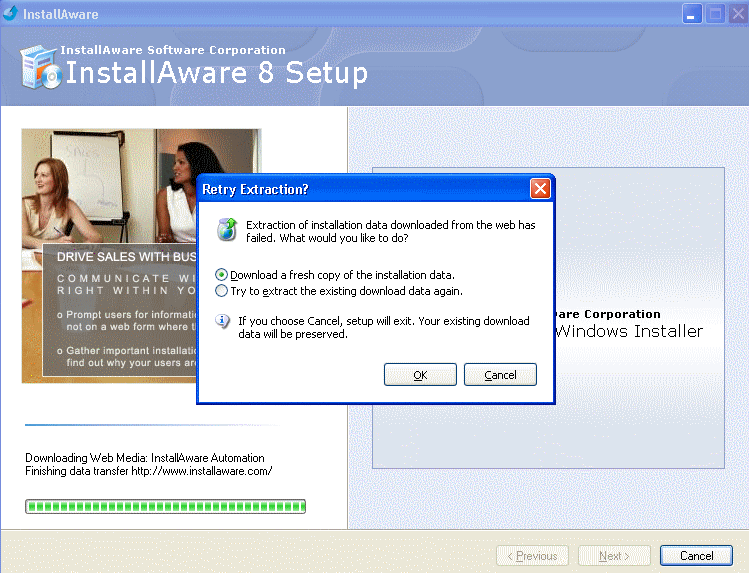Click 'Windows Installer' text in right panel
This screenshot has height=573, width=749.
[629, 331]
